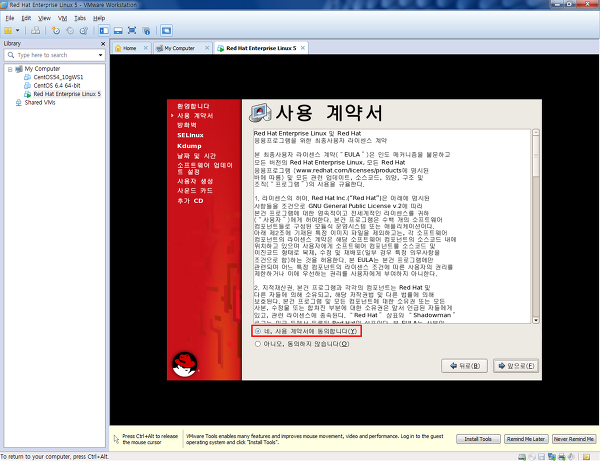Viewport: 600px width, 461px height.
Task: Open the View menu
Action: pos(44,18)
